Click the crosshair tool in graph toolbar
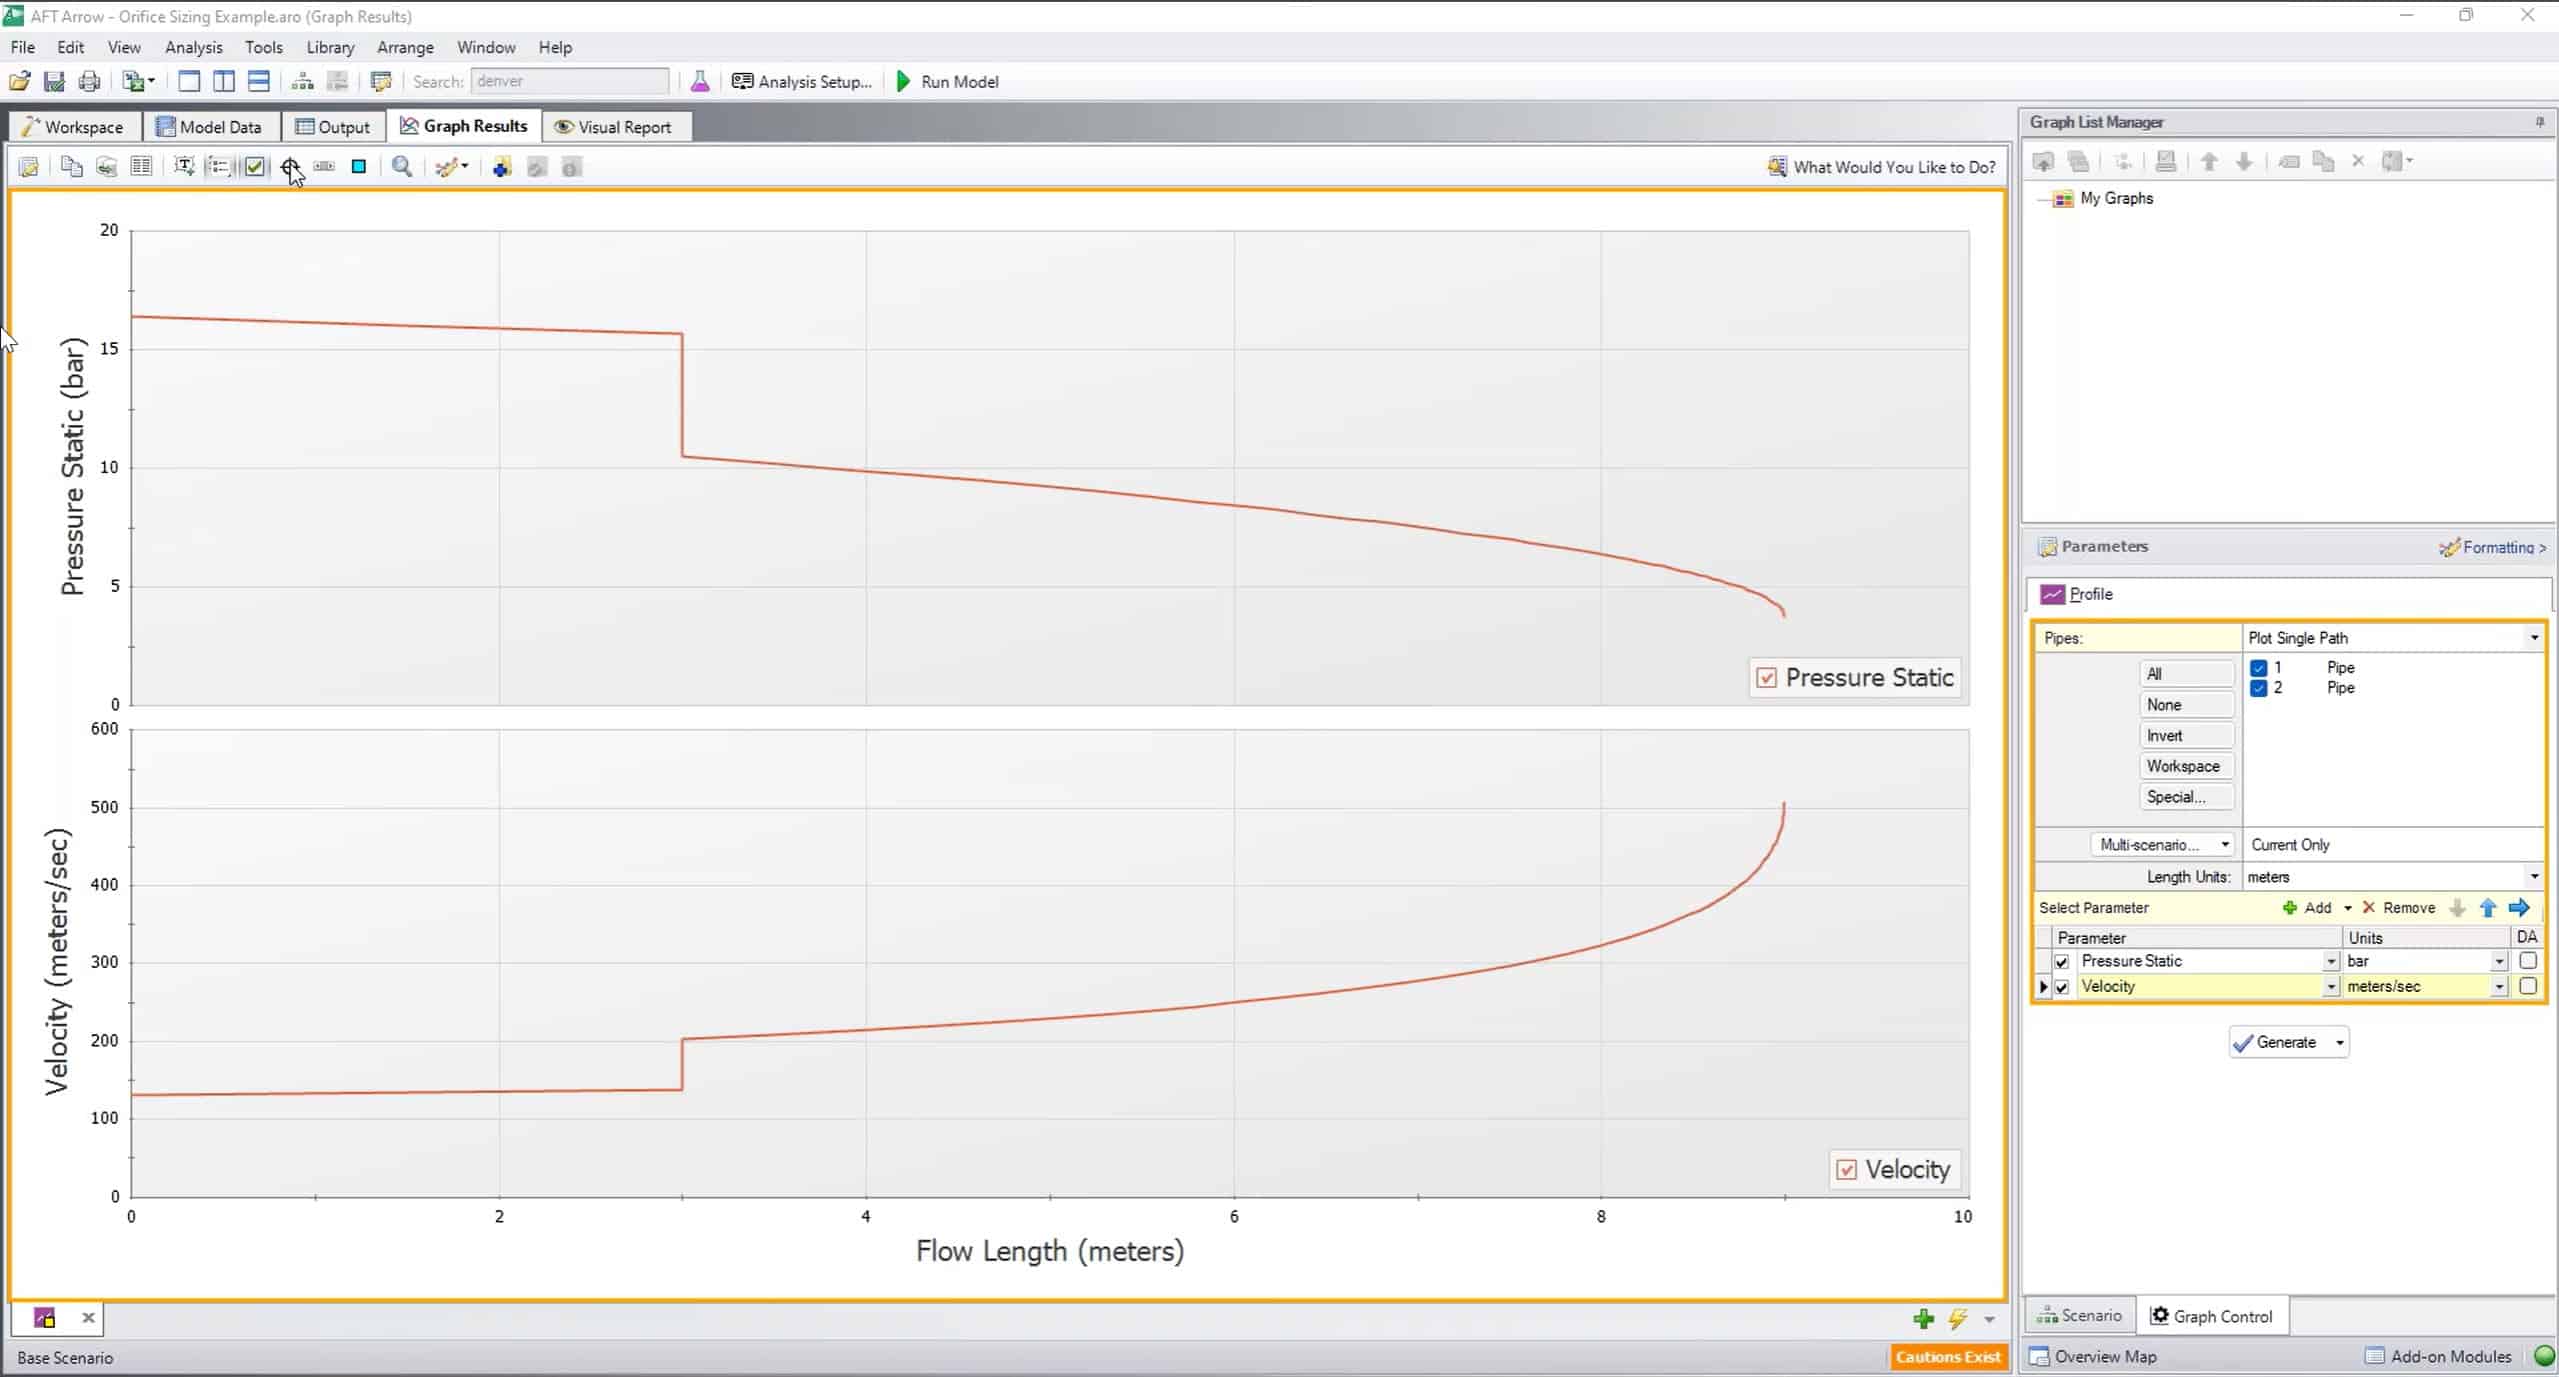This screenshot has width=2559, height=1377. tap(289, 167)
